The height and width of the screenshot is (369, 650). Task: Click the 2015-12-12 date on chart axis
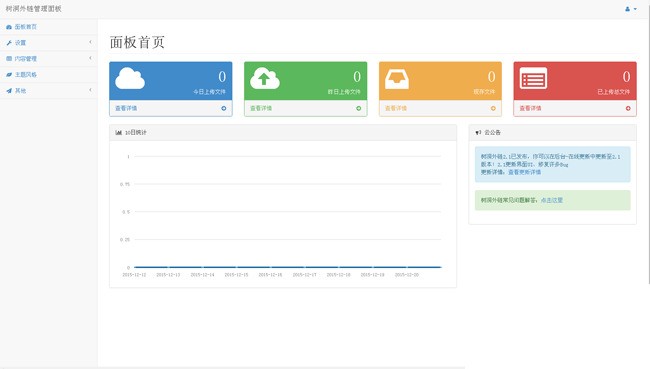(x=134, y=275)
